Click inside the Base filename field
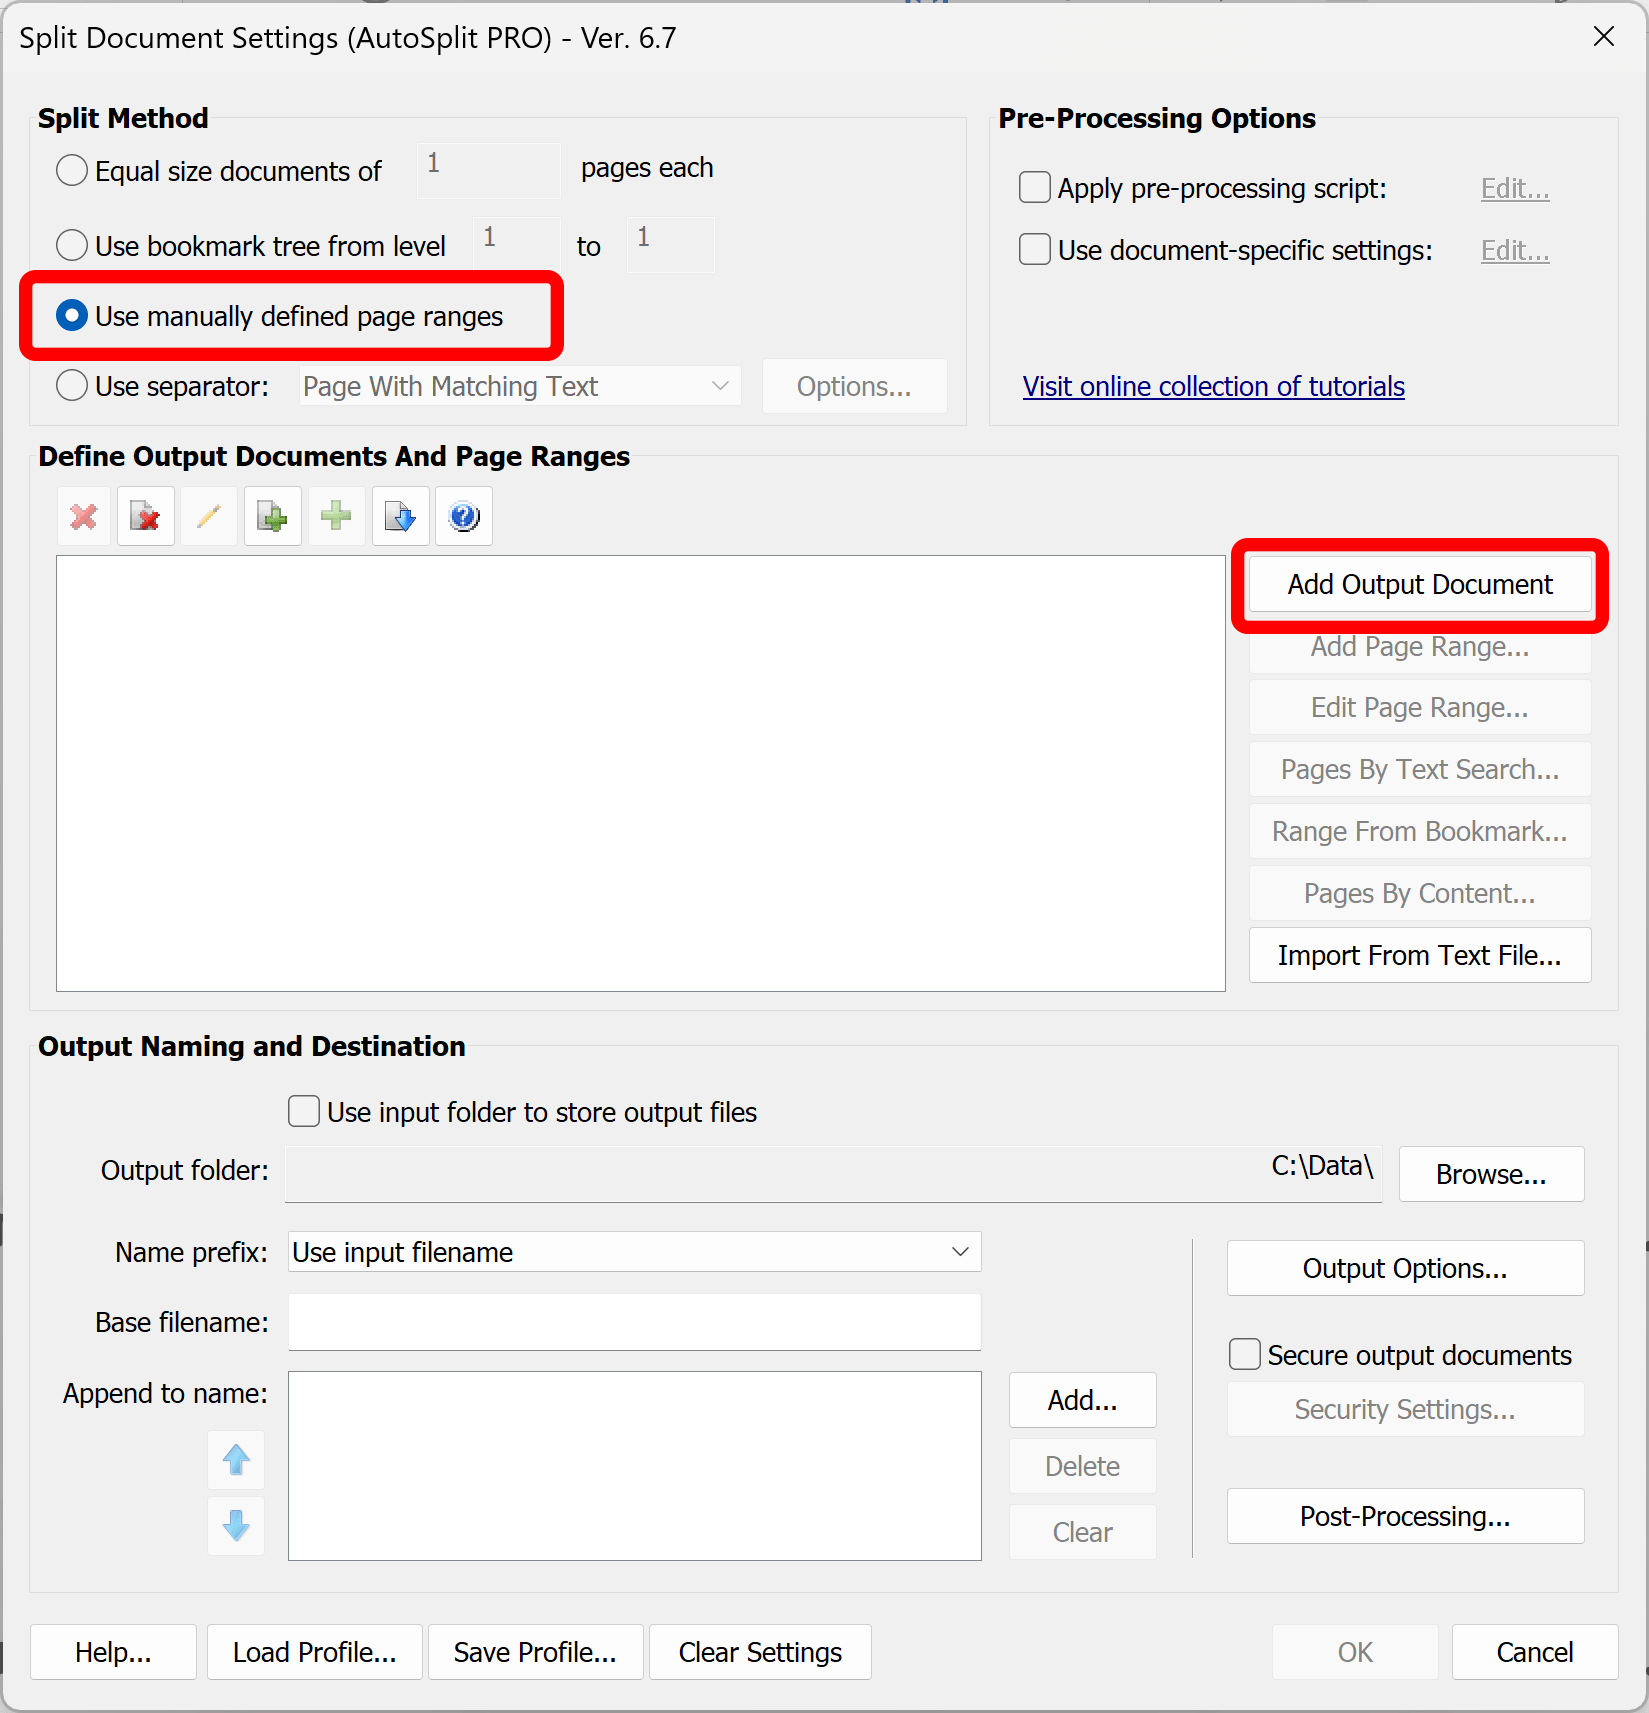The image size is (1649, 1713). coord(634,1322)
